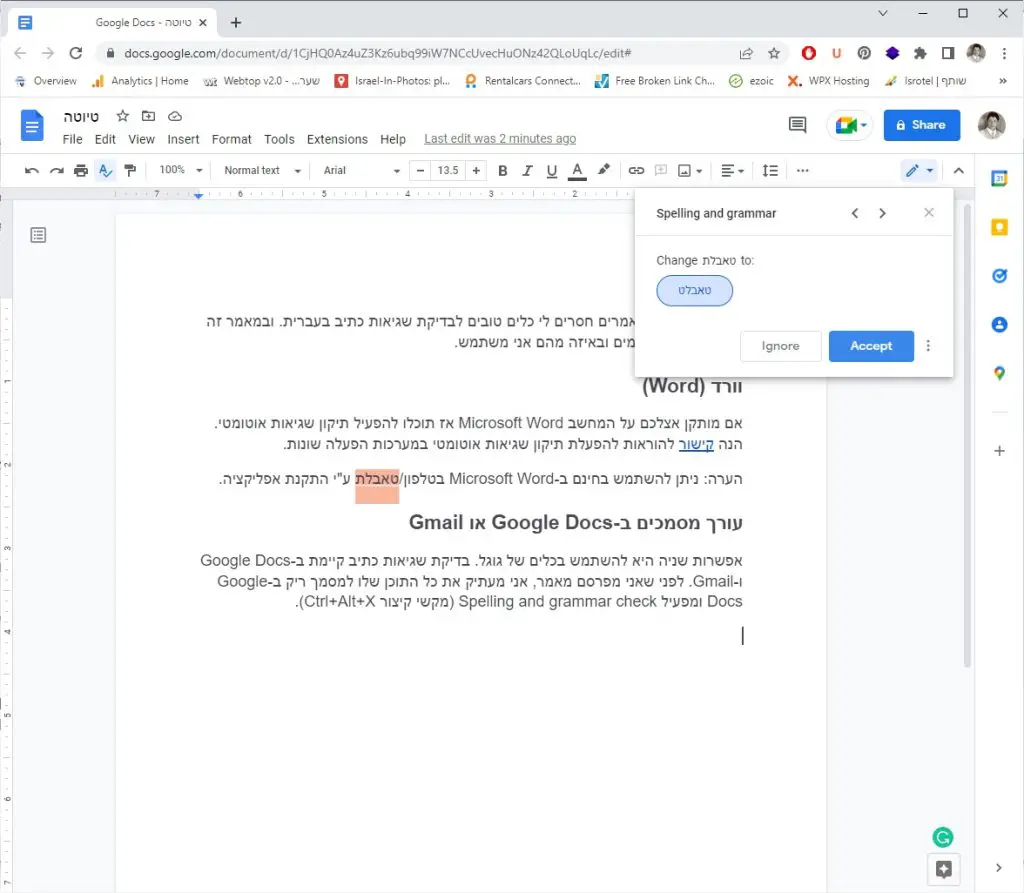The height and width of the screenshot is (893, 1024).
Task: Open the Arial font dropdown
Action: 361,170
